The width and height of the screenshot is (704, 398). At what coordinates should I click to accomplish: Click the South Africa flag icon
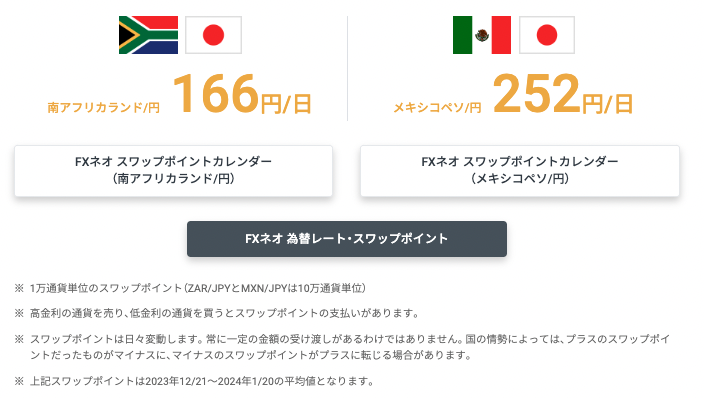(x=148, y=35)
